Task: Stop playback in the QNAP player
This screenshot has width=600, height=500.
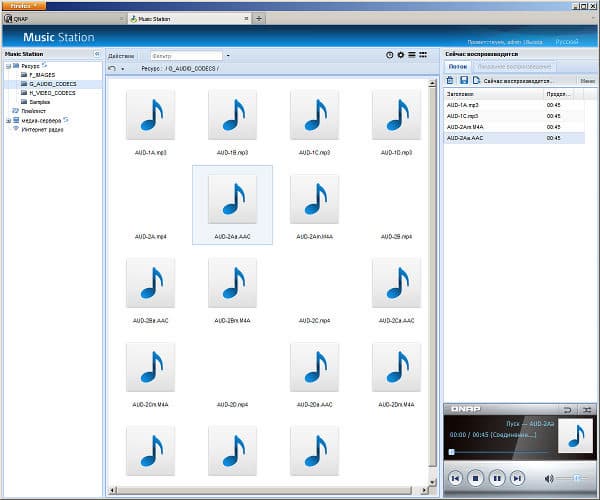Action: [x=475, y=478]
